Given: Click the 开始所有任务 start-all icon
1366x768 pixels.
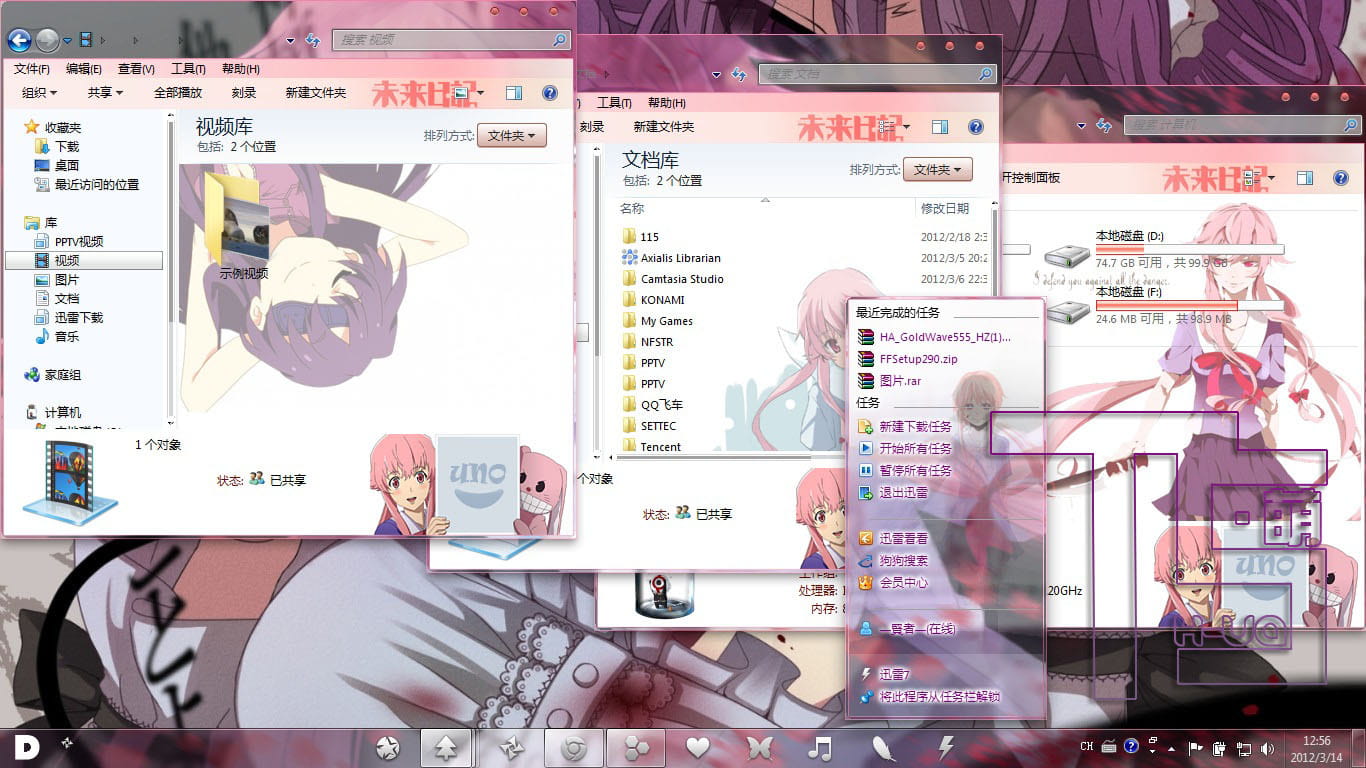Looking at the screenshot, I should pyautogui.click(x=866, y=448).
